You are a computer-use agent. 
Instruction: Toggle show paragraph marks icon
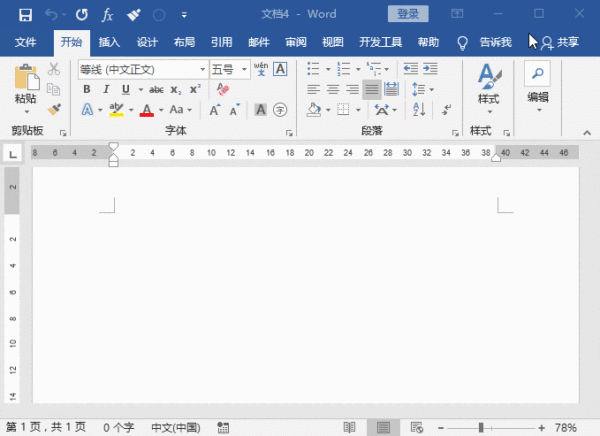[446, 110]
